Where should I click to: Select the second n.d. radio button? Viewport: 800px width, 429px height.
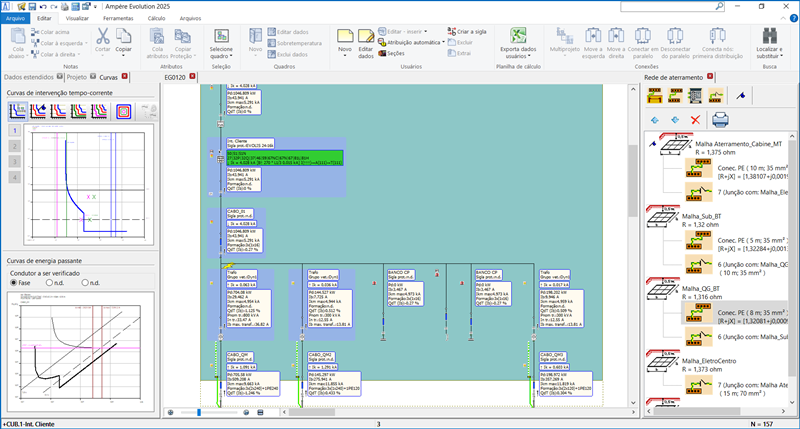[x=85, y=283]
